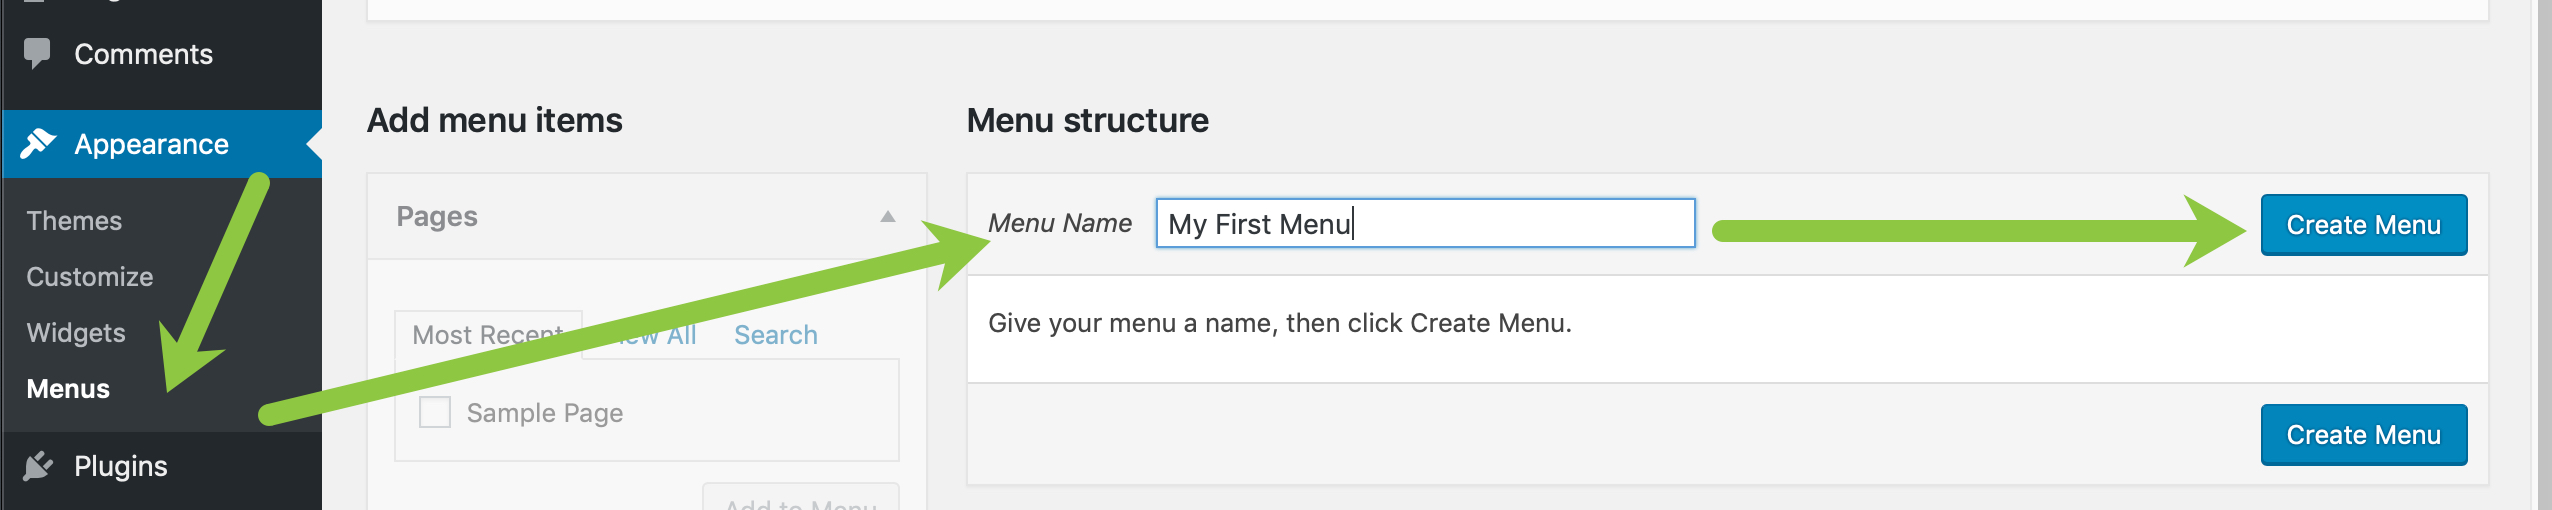The image size is (2552, 510).
Task: Go to Themes under Appearance
Action: (x=74, y=221)
